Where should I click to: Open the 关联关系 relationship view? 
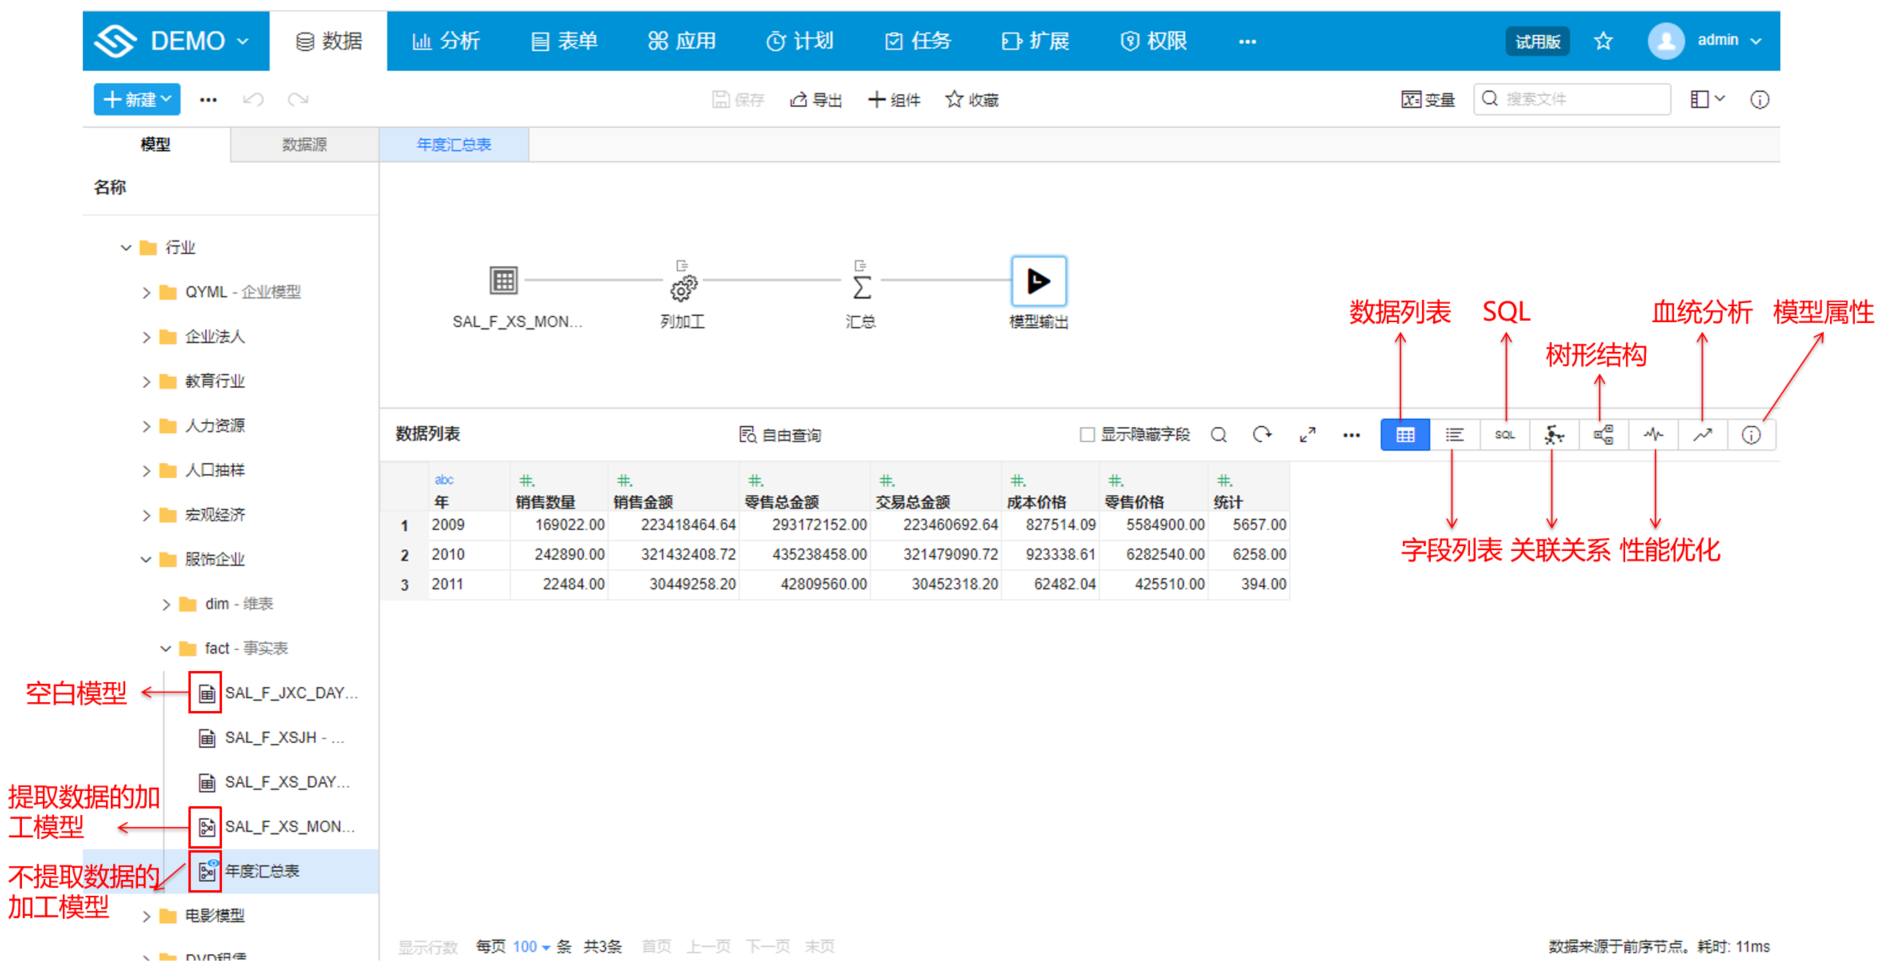coord(1553,434)
